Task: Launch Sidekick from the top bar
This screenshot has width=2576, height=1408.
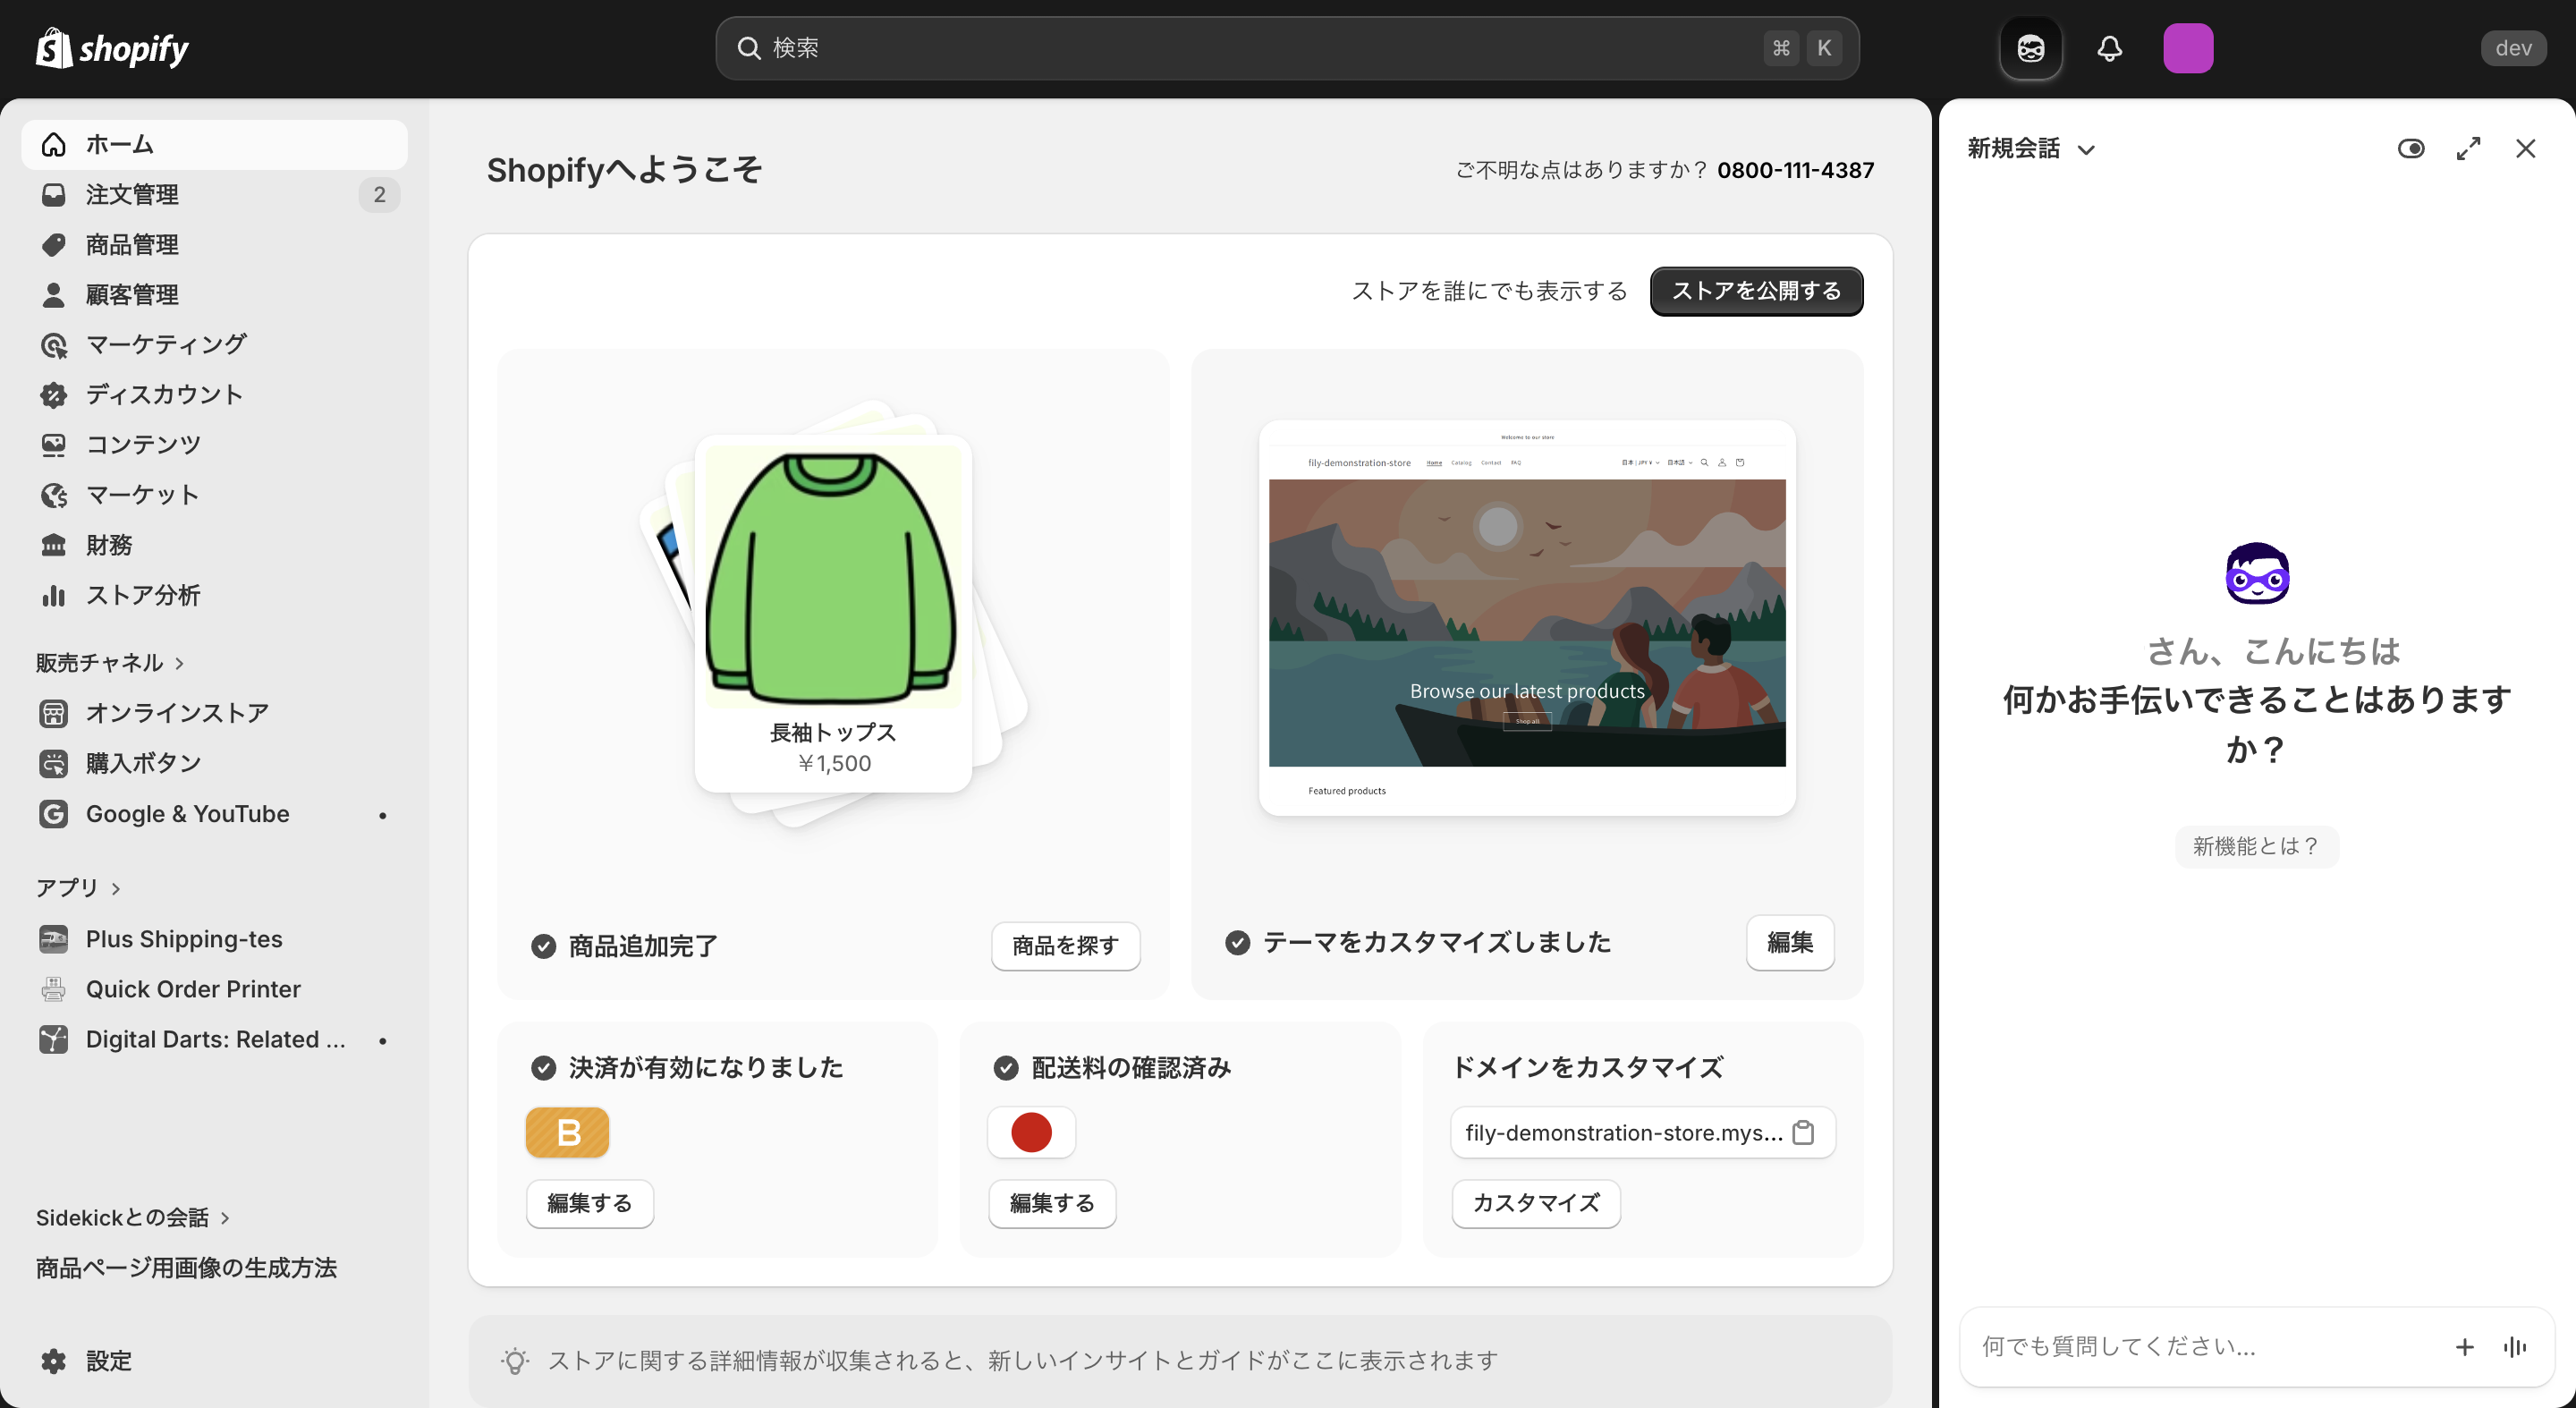Action: [2029, 47]
